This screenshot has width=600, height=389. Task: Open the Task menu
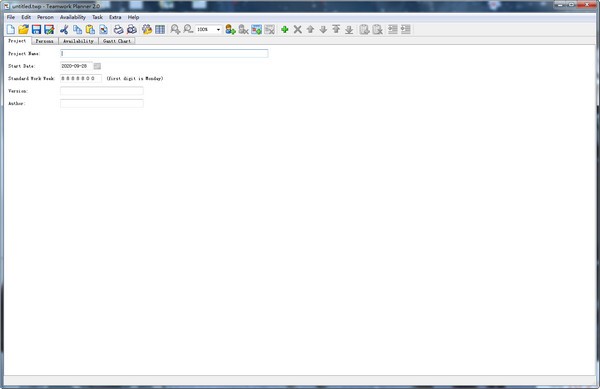tap(97, 17)
